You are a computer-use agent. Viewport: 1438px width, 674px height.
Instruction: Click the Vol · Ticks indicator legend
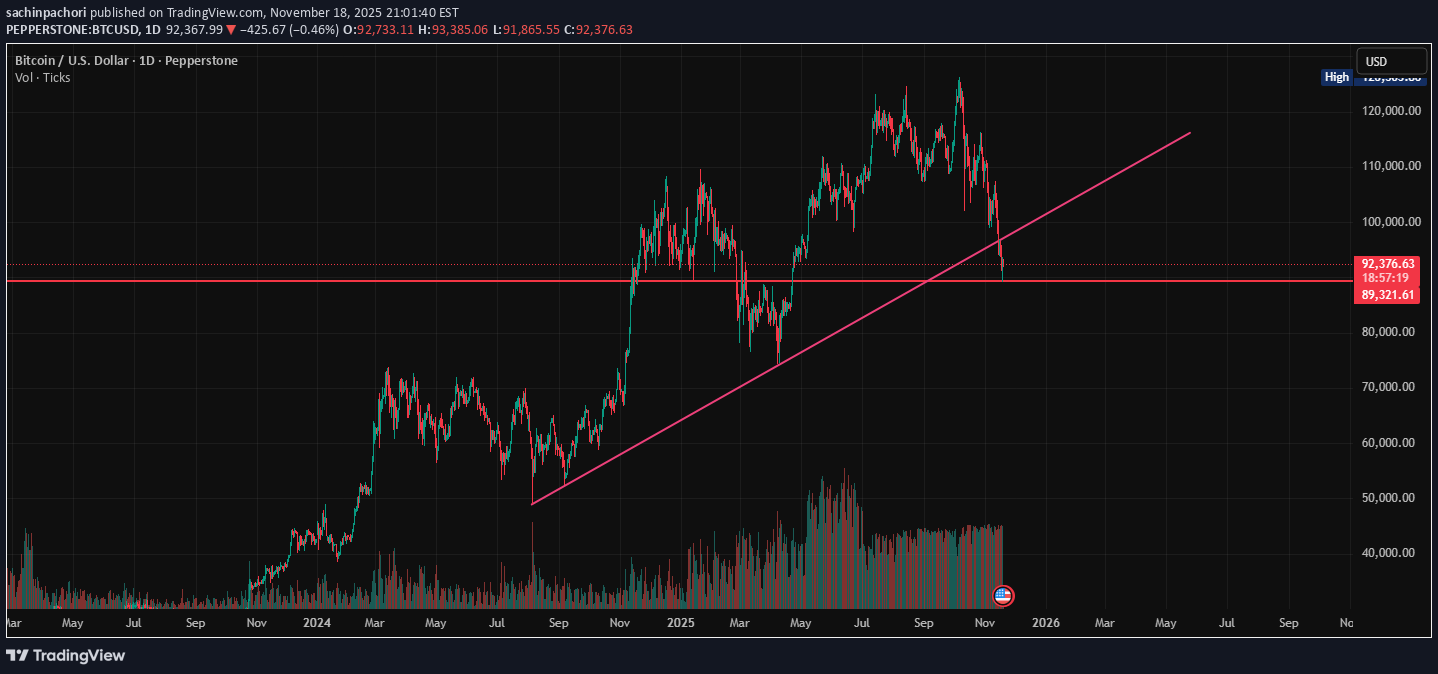click(43, 77)
